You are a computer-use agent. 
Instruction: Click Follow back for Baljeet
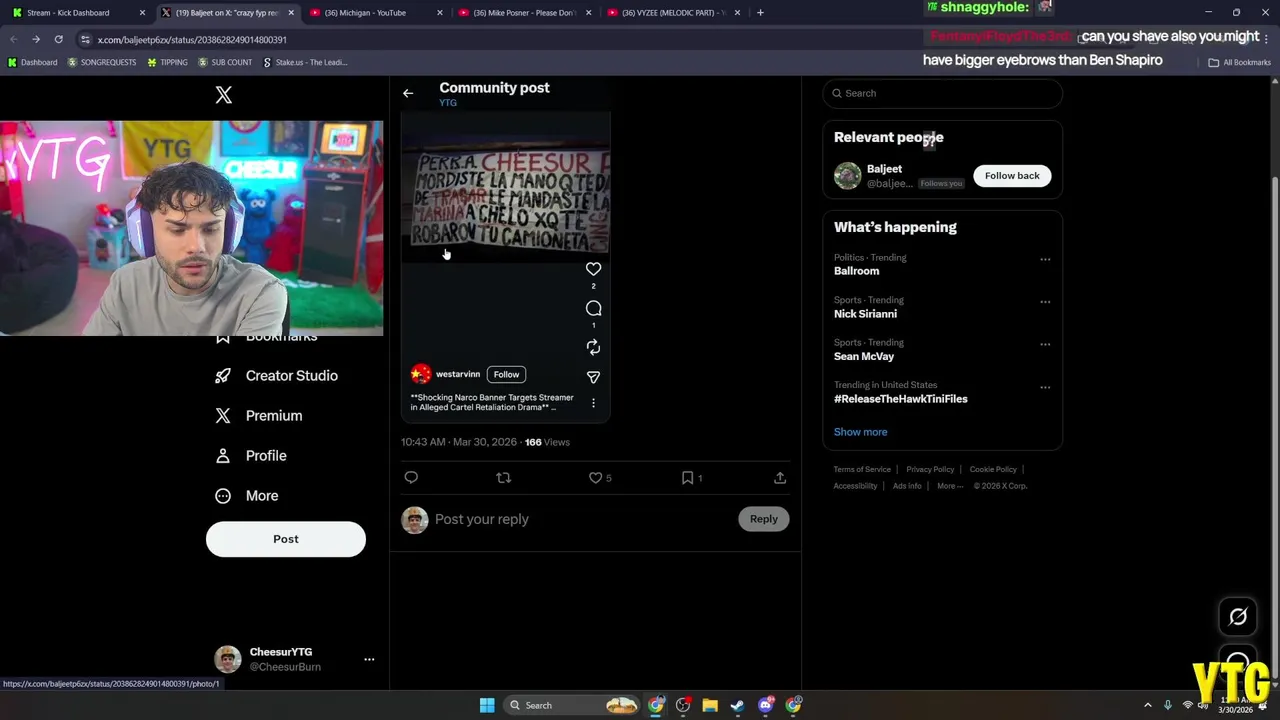1012,176
